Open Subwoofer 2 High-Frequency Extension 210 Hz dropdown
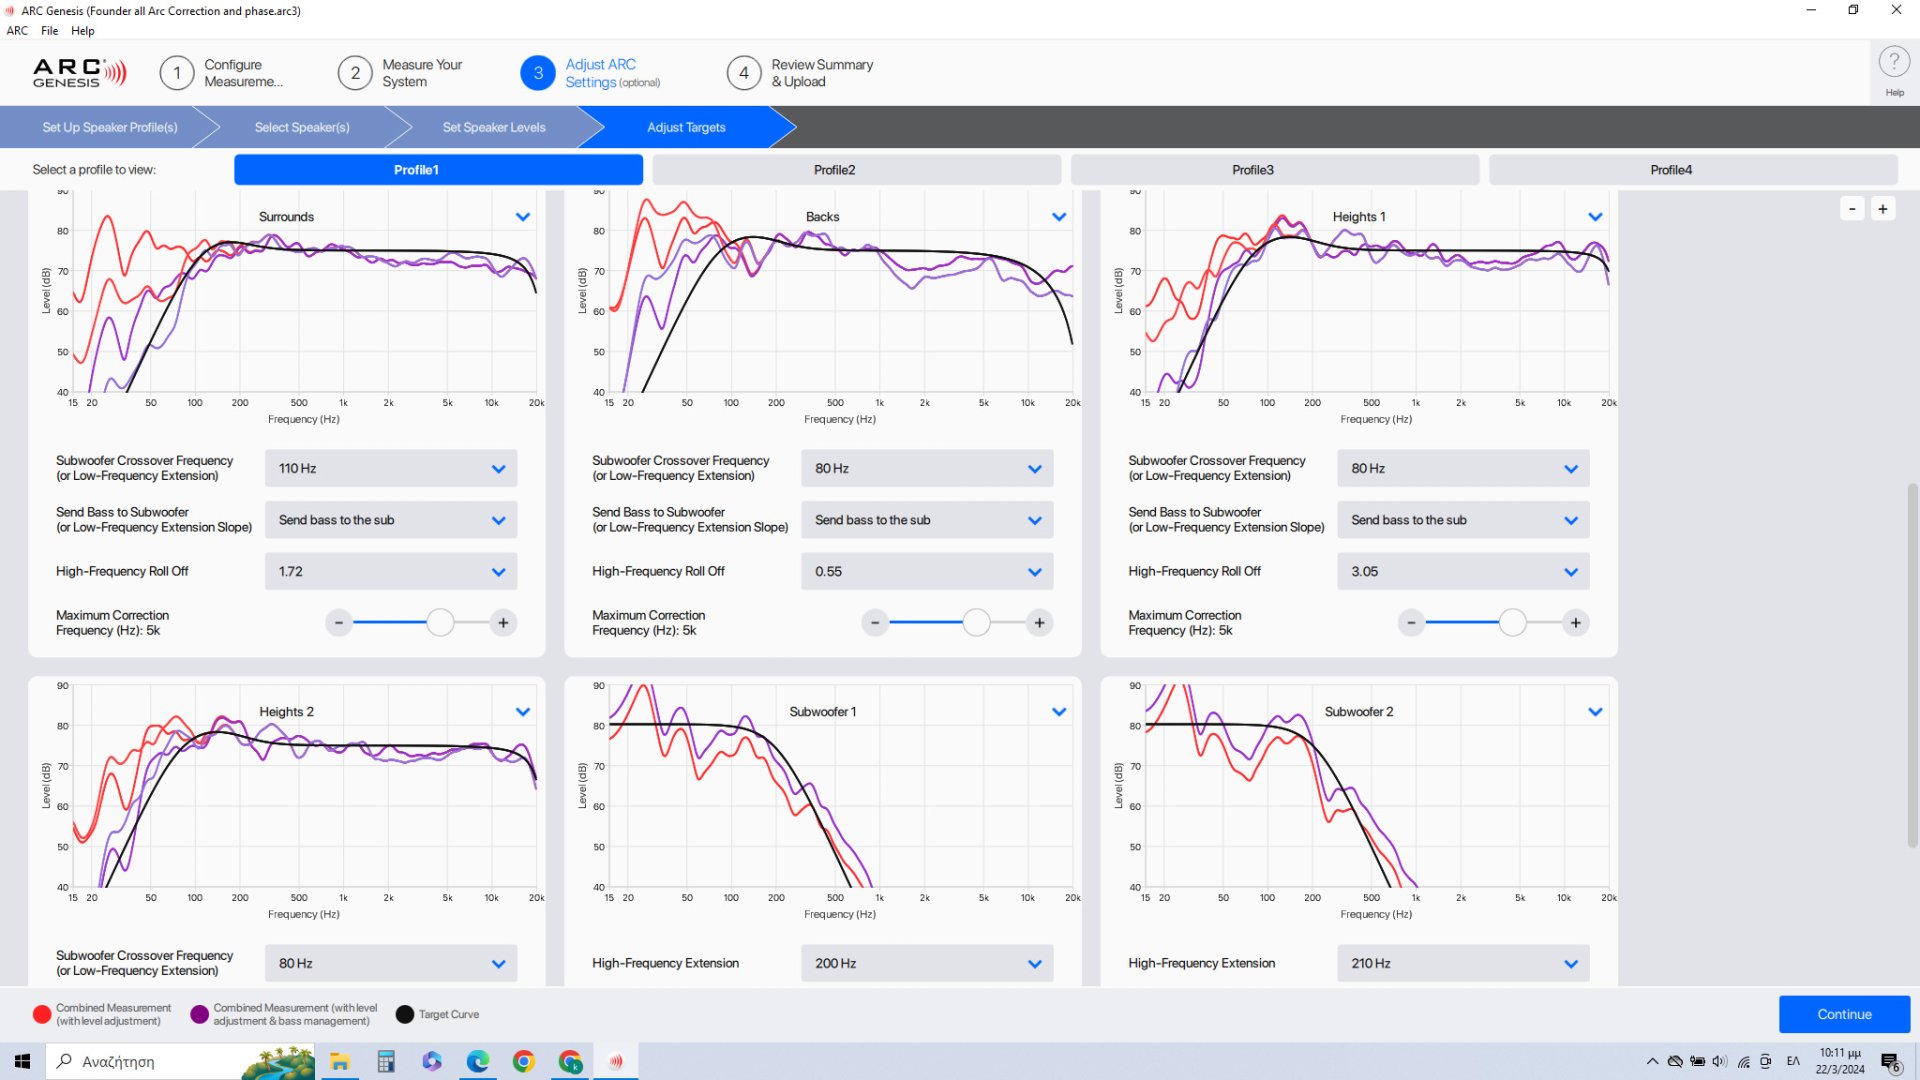1920x1080 pixels. tap(1463, 963)
